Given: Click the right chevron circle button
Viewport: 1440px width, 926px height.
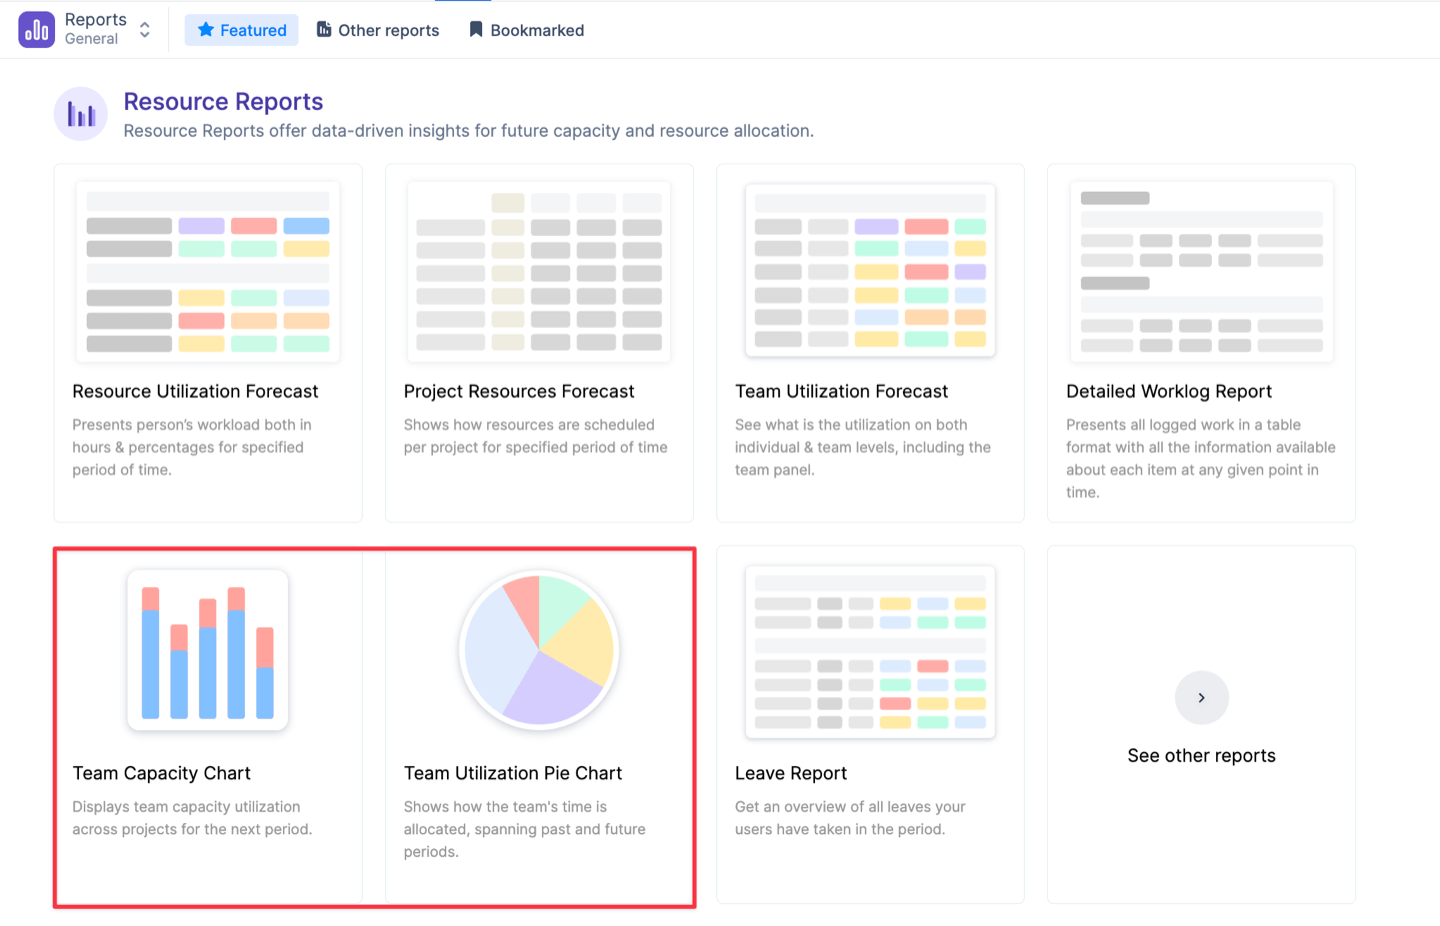Looking at the screenshot, I should click(x=1201, y=698).
